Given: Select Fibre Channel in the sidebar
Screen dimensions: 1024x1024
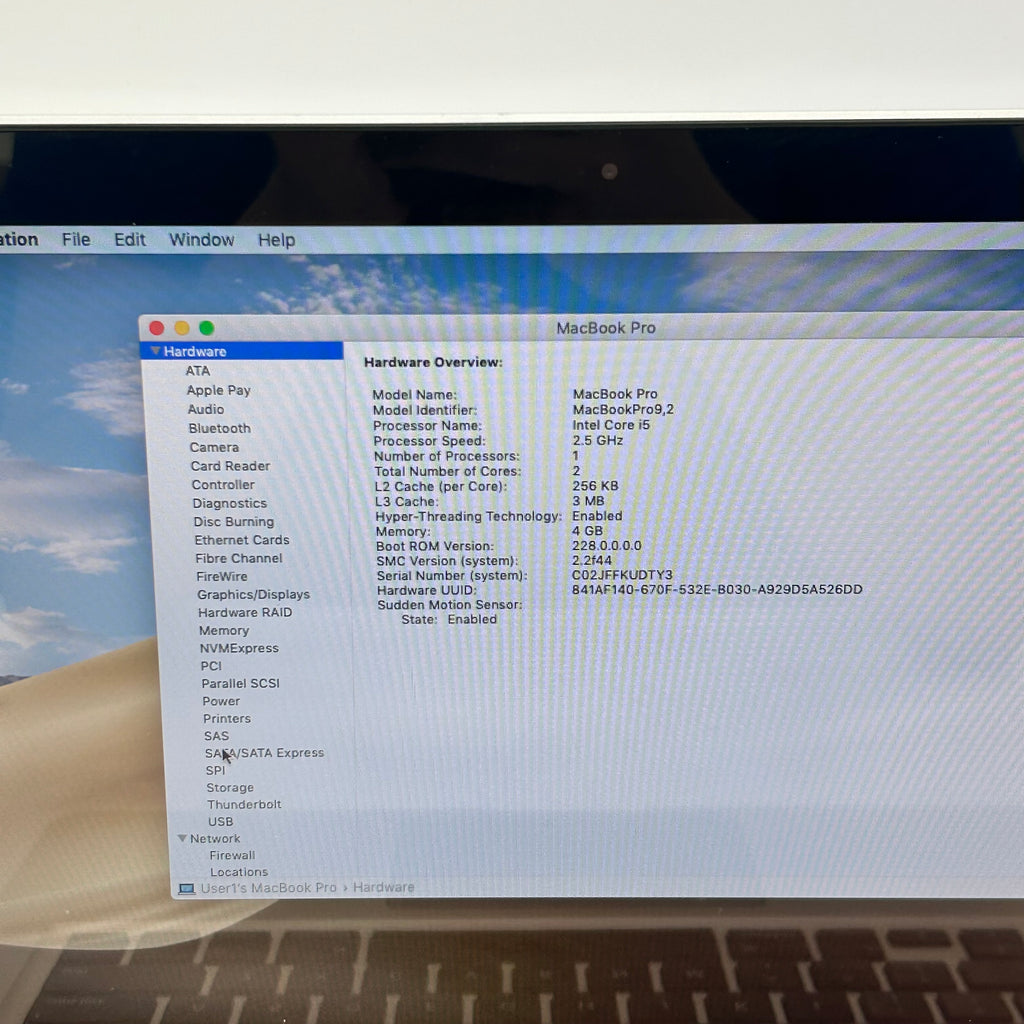Looking at the screenshot, I should 238,558.
